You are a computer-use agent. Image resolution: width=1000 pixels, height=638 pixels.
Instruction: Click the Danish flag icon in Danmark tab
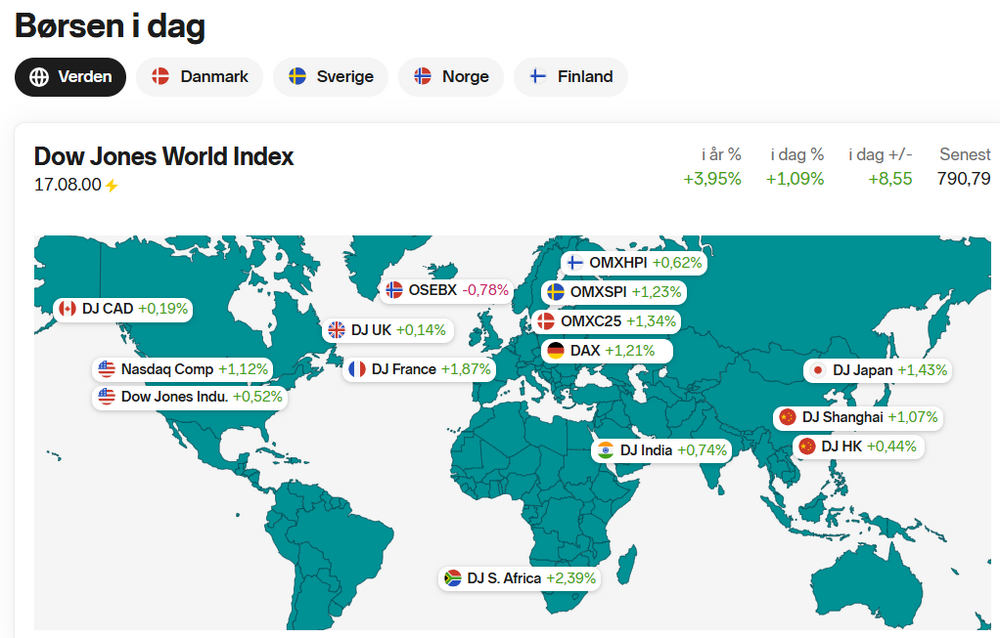[x=160, y=77]
